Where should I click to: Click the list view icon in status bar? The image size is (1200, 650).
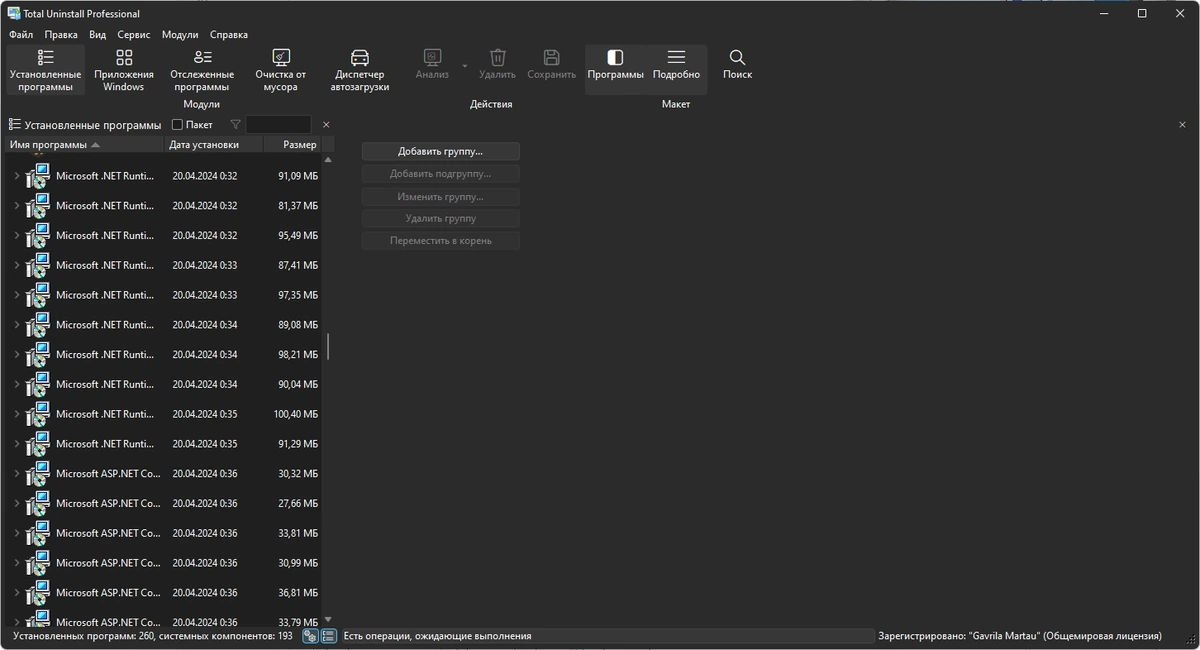328,636
